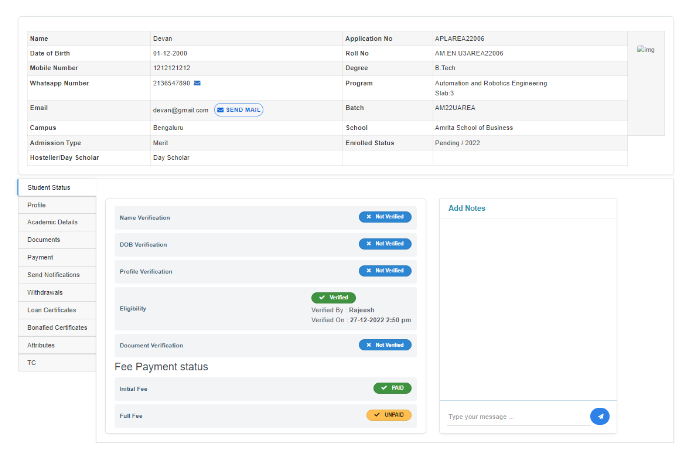Open Send Notifications tab
Screen dimensions: 688x454
pos(54,275)
